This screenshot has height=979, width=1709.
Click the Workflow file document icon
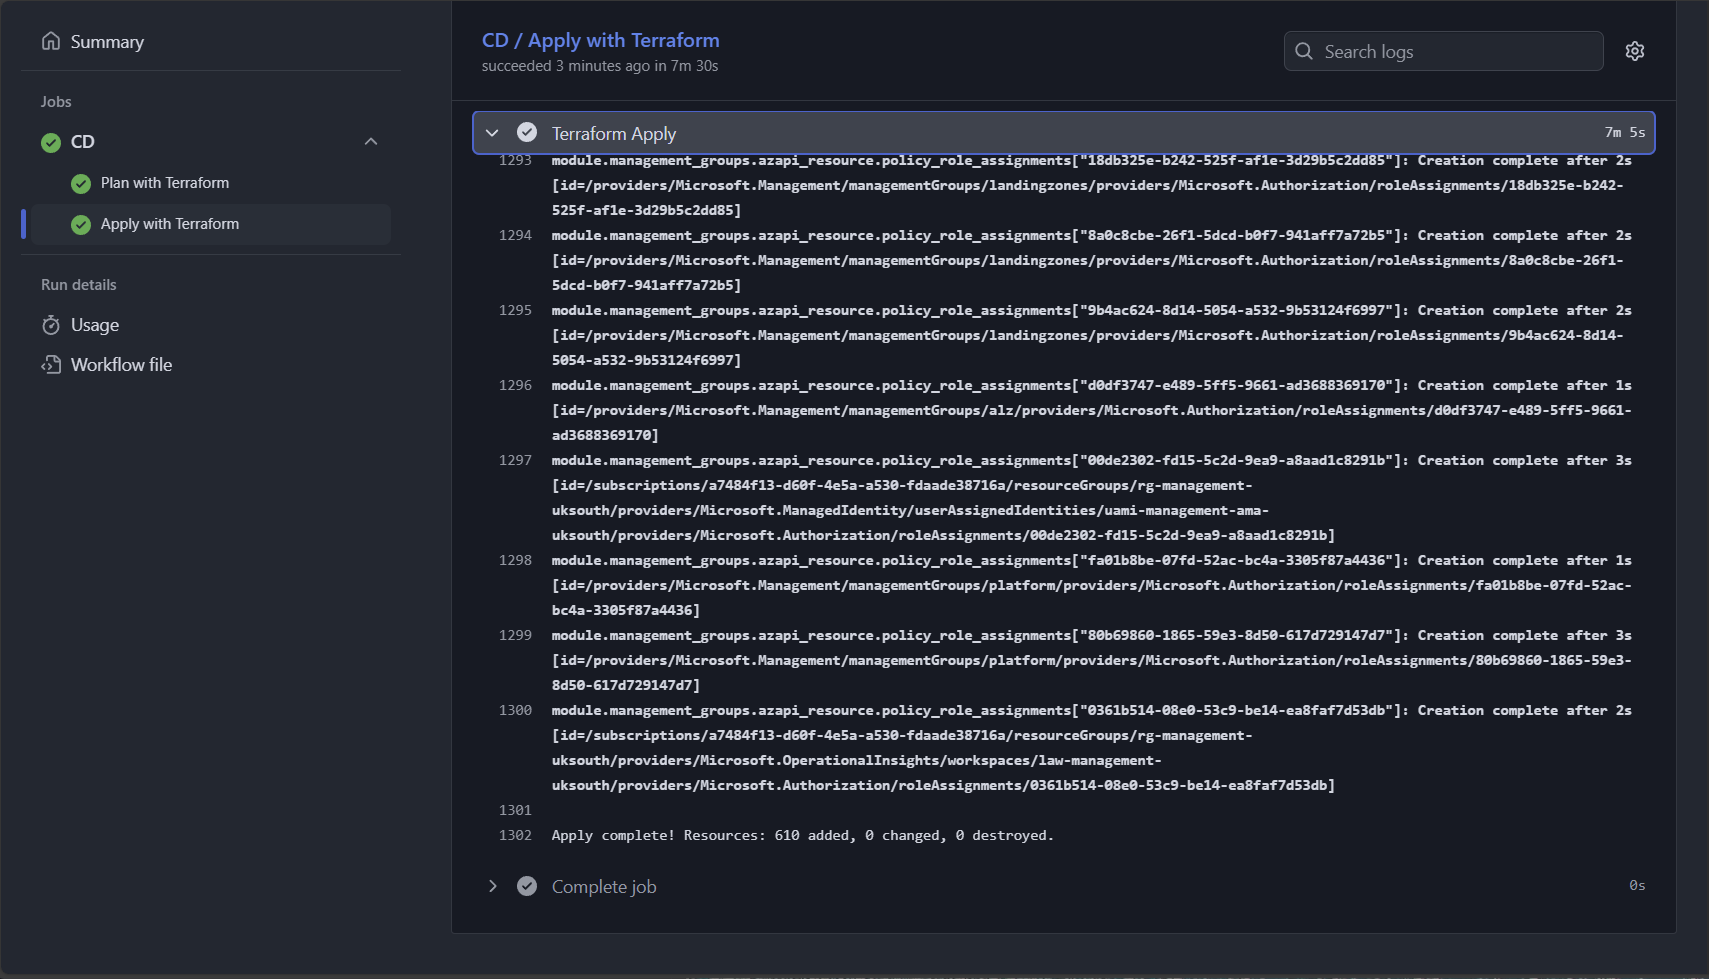pyautogui.click(x=51, y=364)
